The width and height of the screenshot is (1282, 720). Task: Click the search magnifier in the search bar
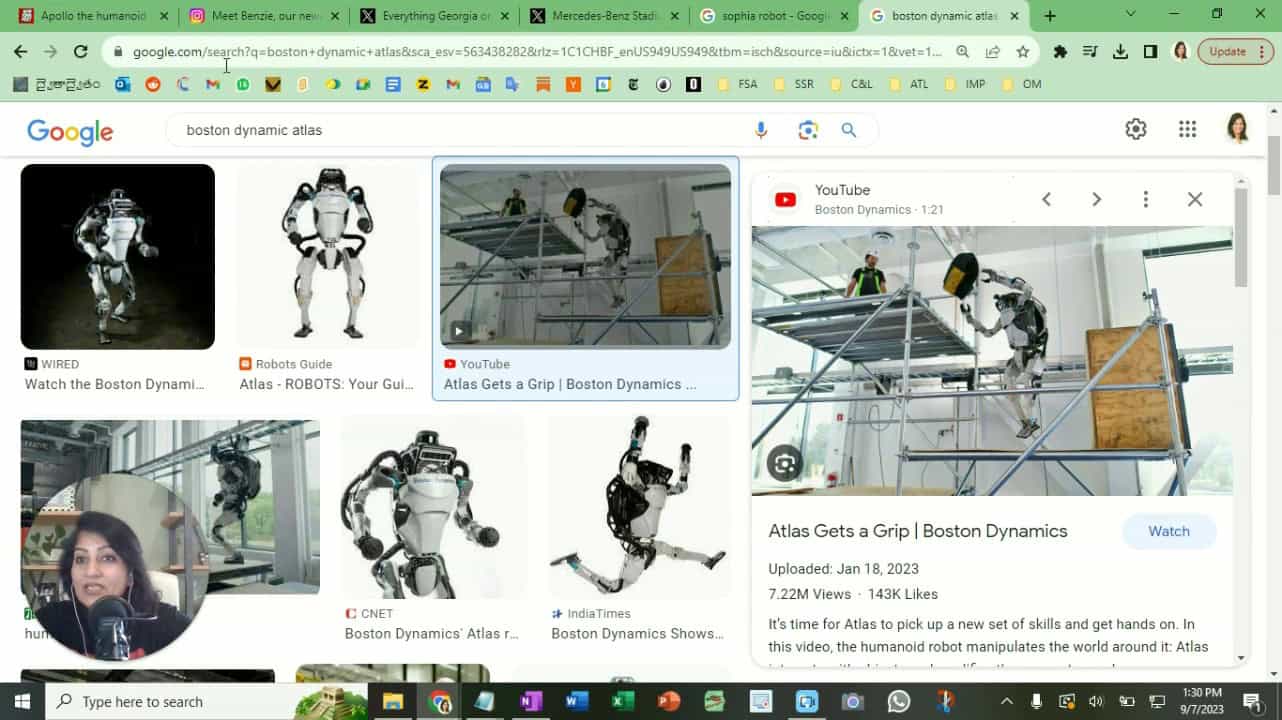point(849,129)
